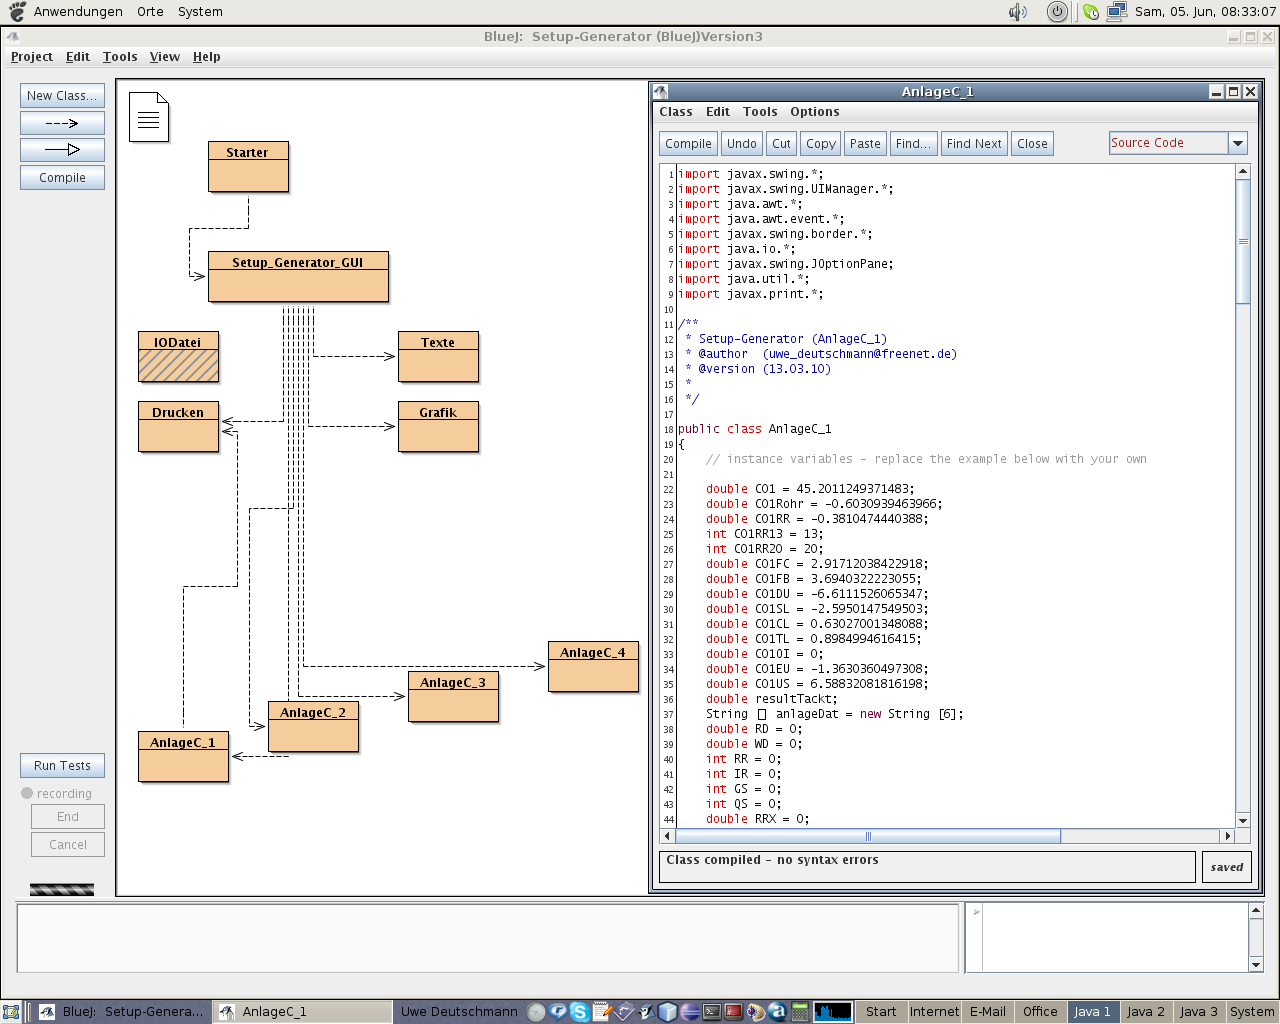Viewport: 1280px width, 1024px height.
Task: Open the project README text file icon
Action: pos(149,117)
